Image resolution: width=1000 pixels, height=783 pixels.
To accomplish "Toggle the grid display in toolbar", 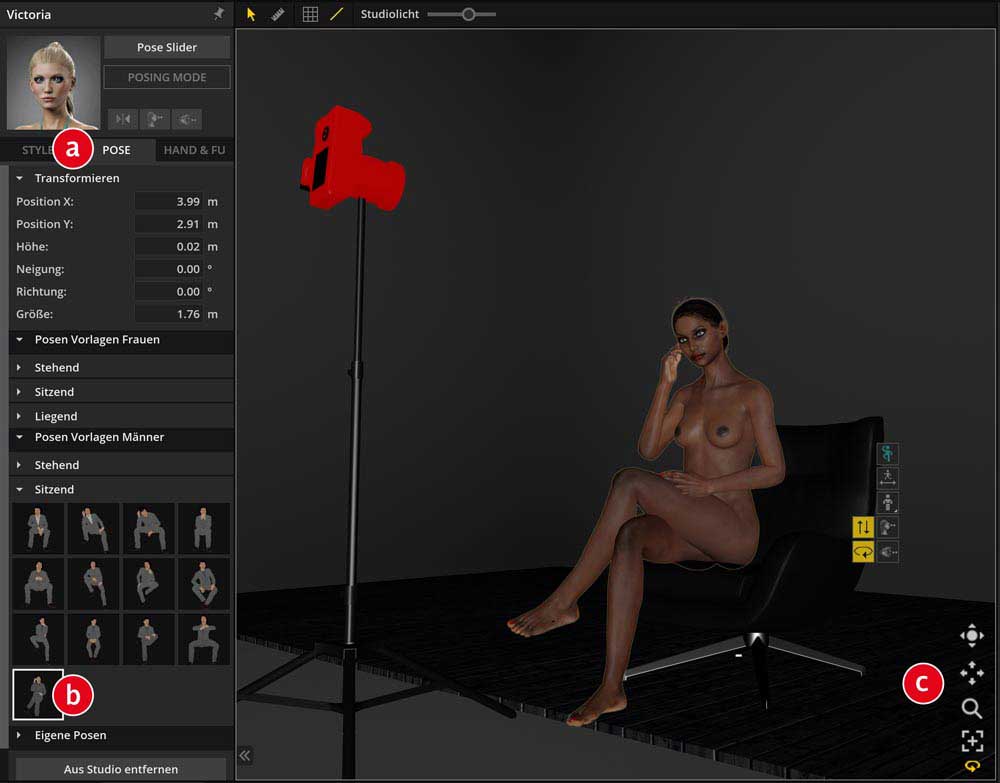I will click(x=310, y=15).
